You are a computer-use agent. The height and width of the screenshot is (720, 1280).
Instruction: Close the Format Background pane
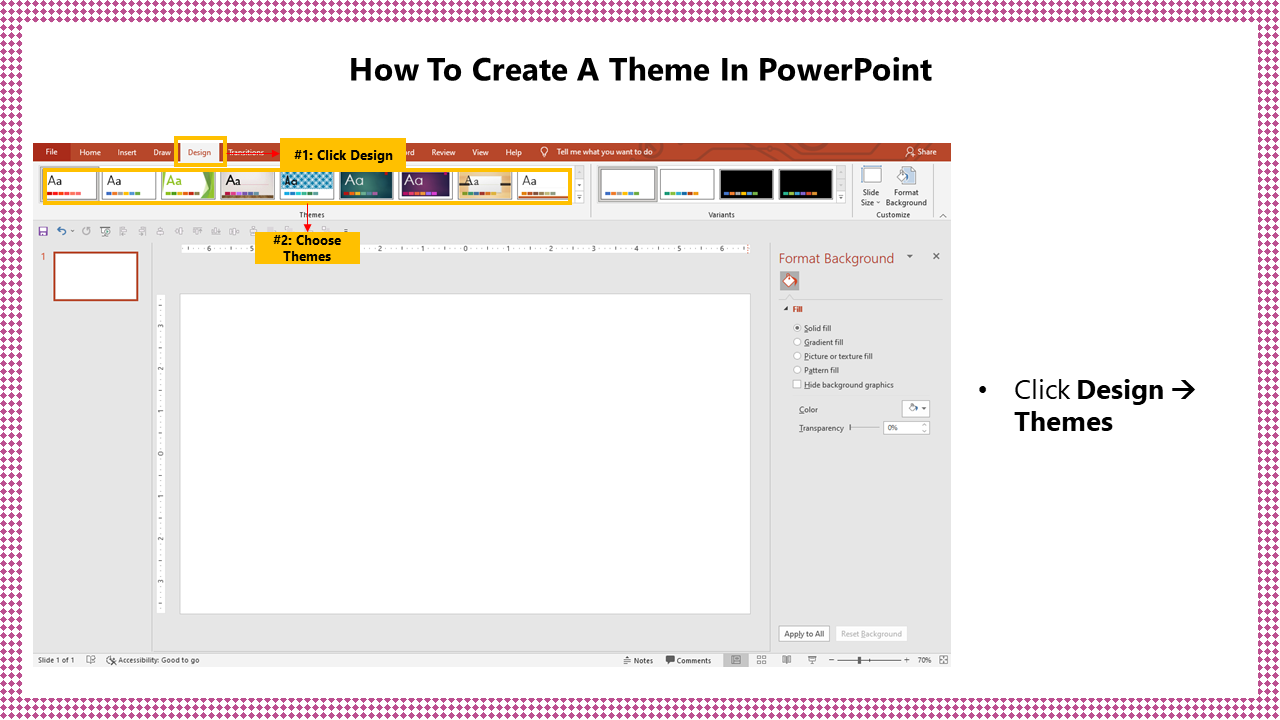[x=936, y=257]
